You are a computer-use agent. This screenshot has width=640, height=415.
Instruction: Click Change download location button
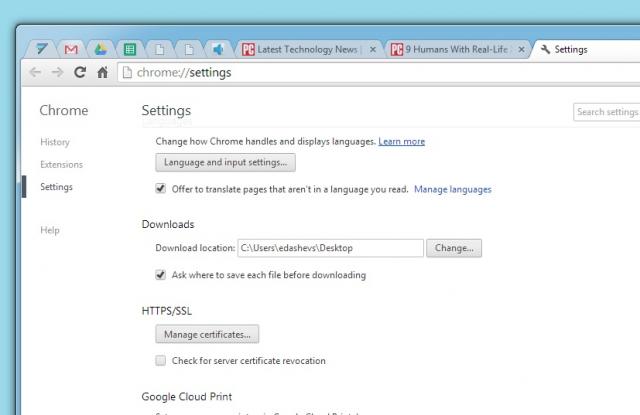(454, 248)
